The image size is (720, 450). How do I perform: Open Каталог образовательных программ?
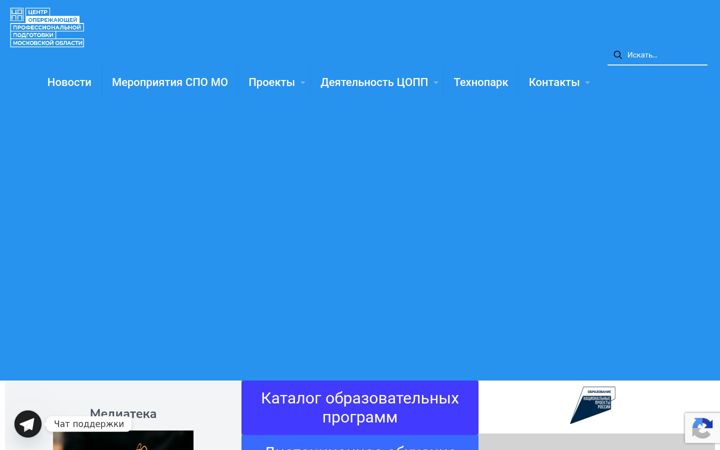tap(360, 408)
